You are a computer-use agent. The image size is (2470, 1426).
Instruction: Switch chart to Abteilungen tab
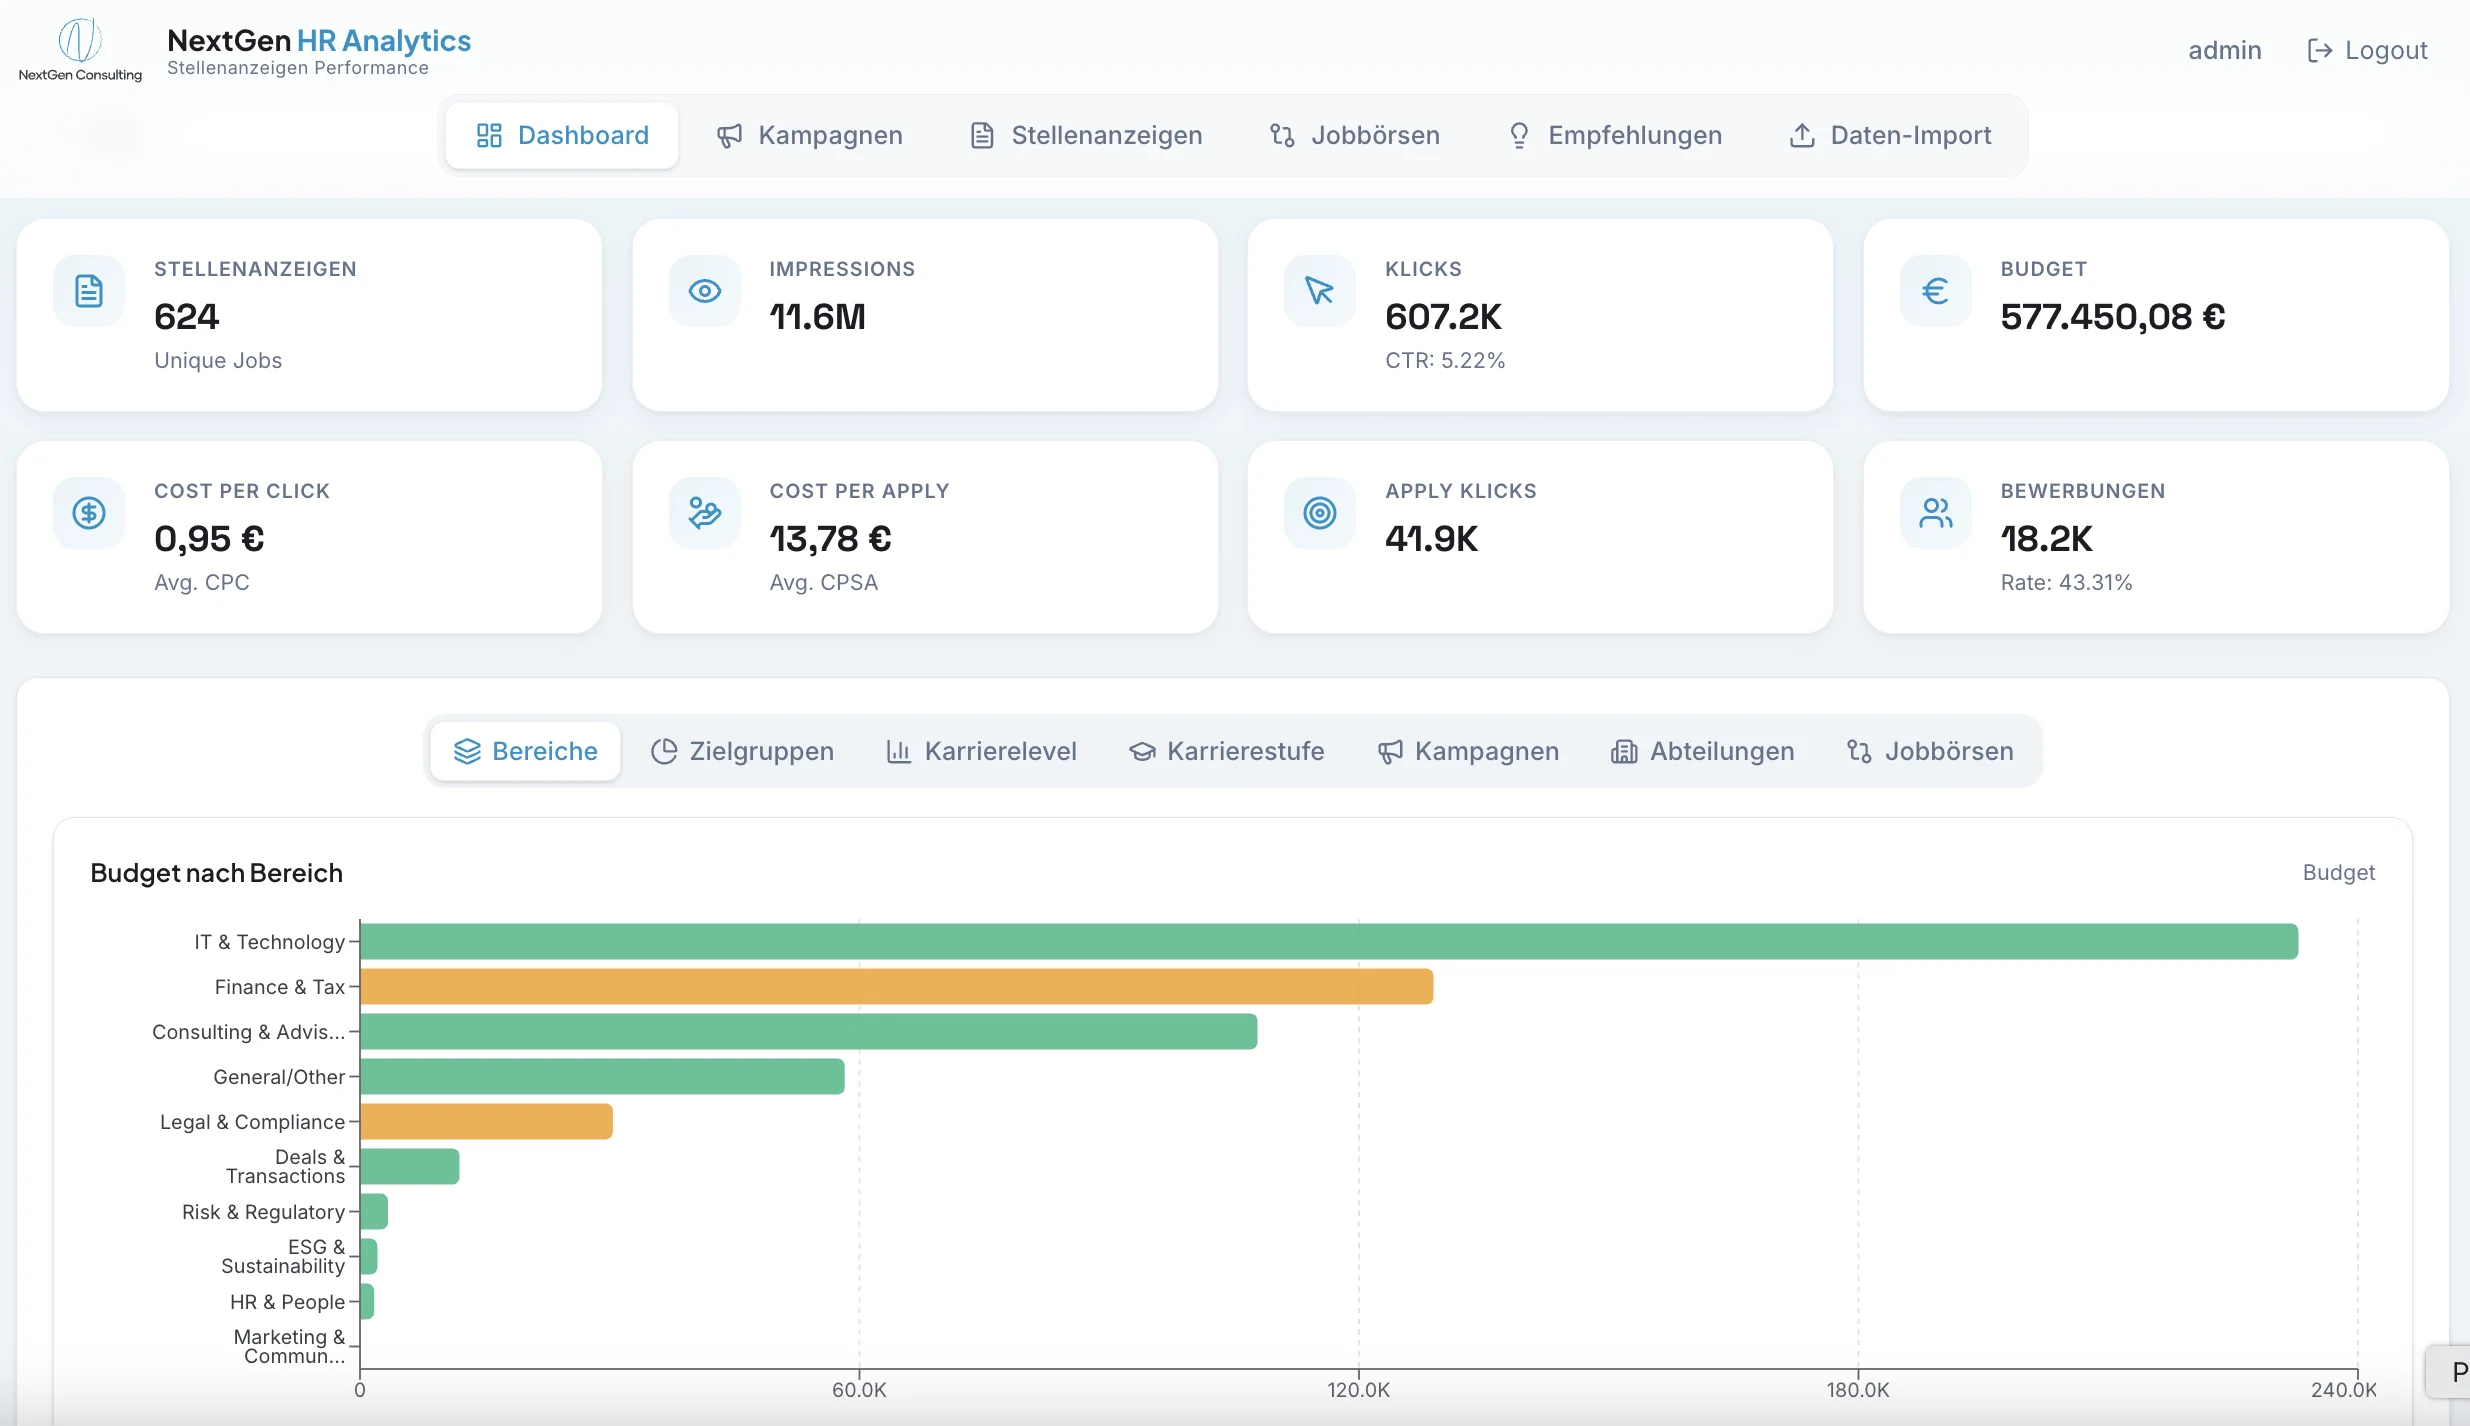tap(1703, 751)
